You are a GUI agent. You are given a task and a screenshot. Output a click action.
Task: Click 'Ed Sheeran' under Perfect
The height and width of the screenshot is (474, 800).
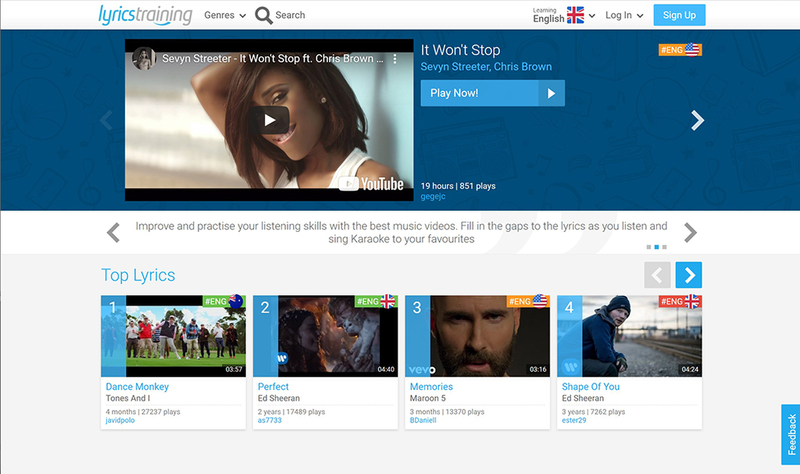(279, 398)
